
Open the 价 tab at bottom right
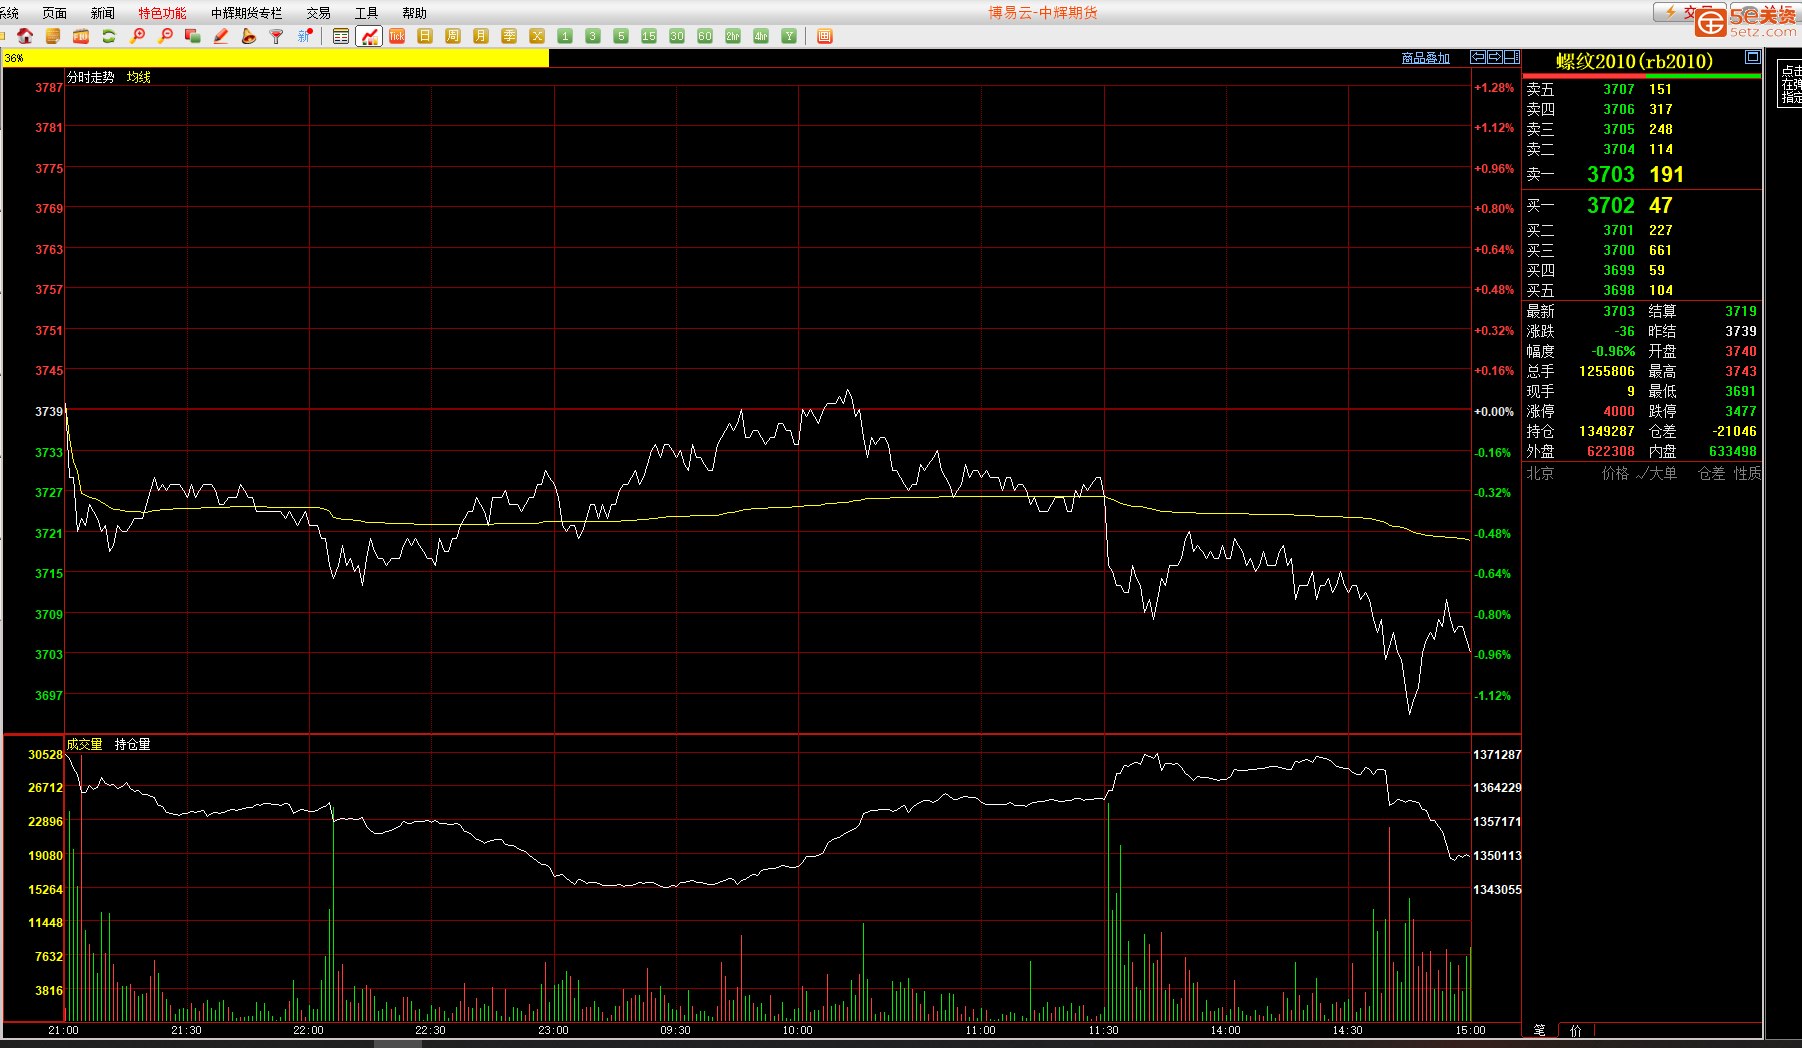coord(1576,1030)
